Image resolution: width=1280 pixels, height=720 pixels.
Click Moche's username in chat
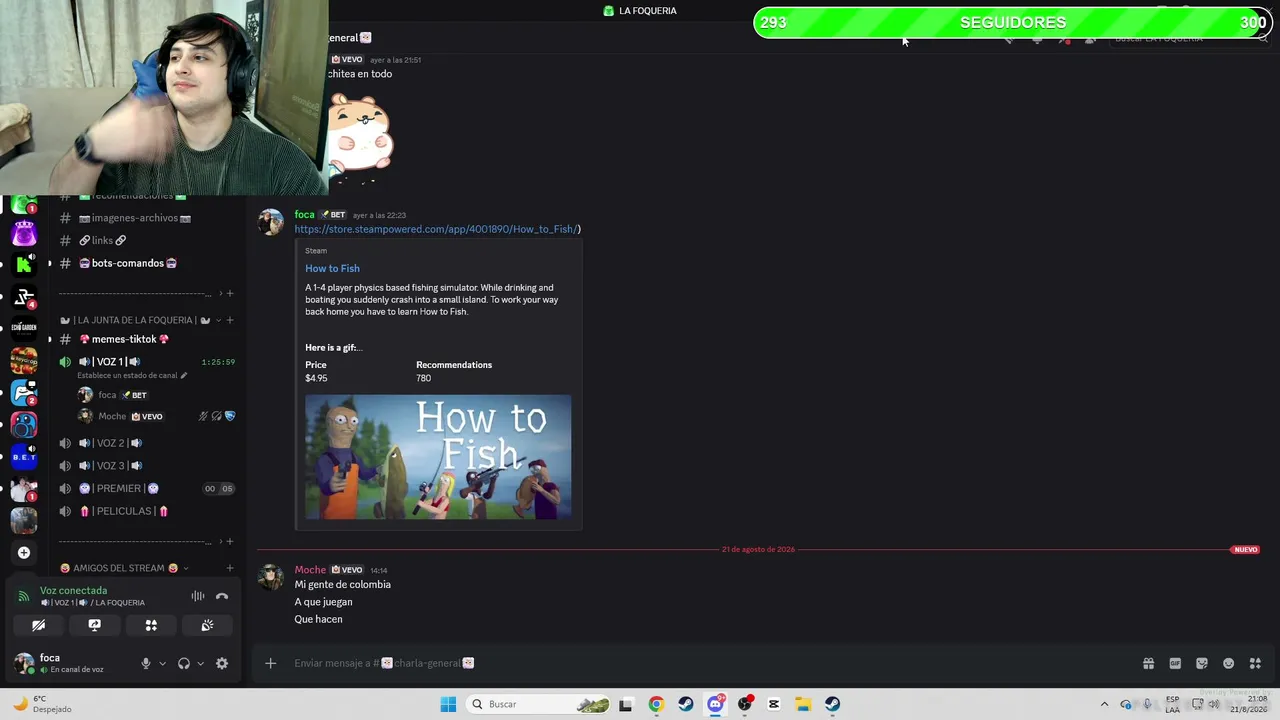click(x=310, y=570)
